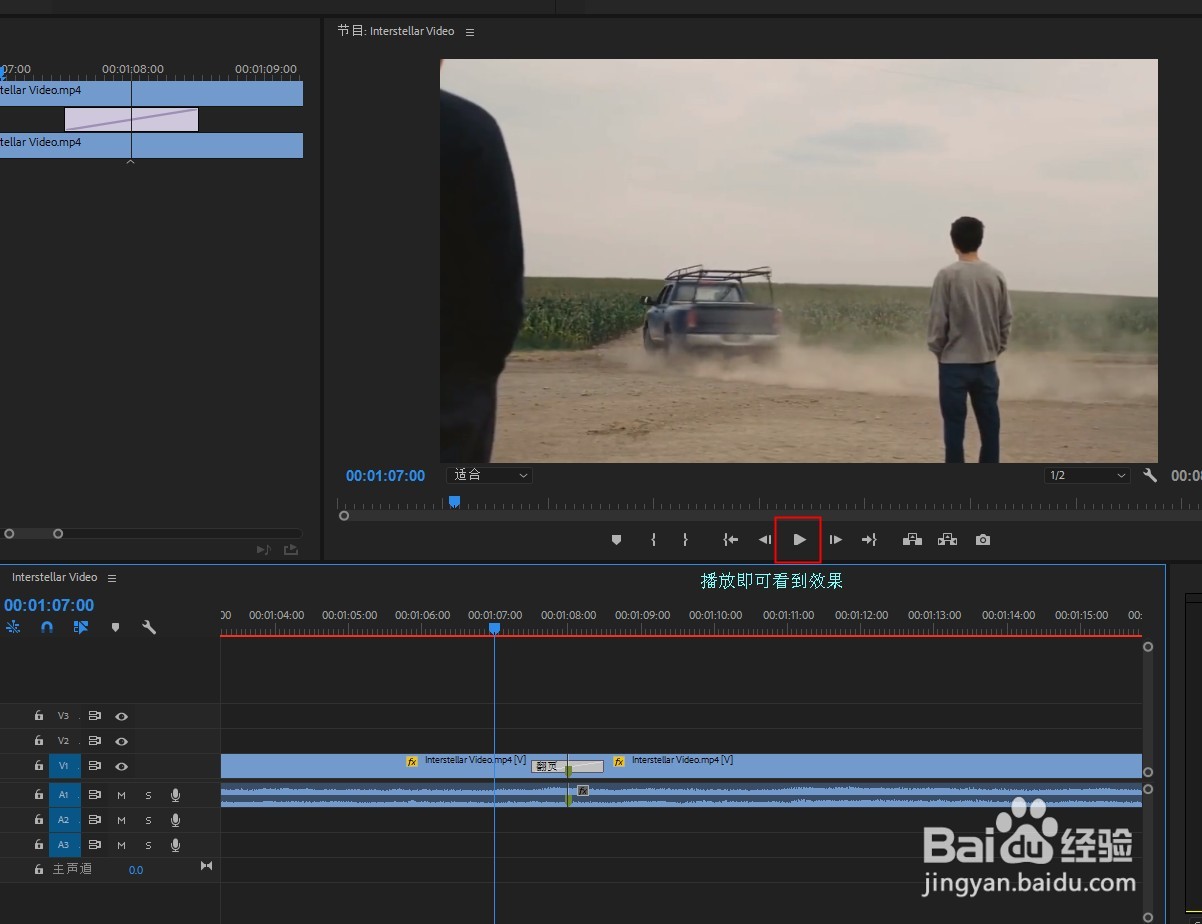The height and width of the screenshot is (924, 1202).
Task: Toggle linked selection in timeline
Action: (81, 627)
